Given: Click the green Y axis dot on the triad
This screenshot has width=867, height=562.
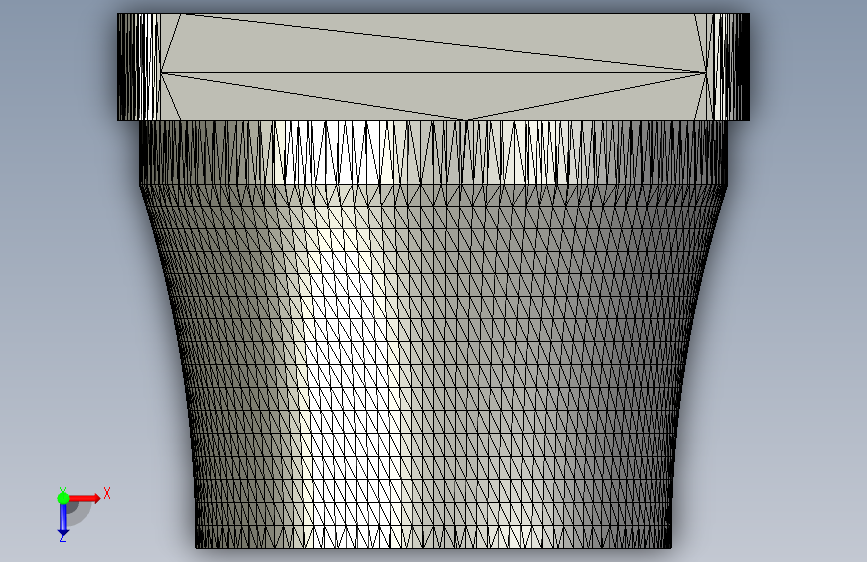Looking at the screenshot, I should (63, 498).
